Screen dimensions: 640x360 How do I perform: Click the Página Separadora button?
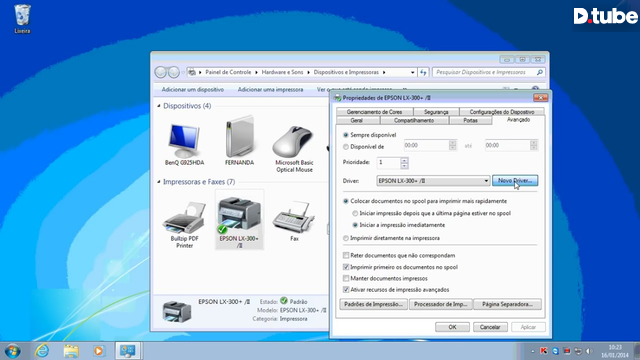click(x=507, y=304)
